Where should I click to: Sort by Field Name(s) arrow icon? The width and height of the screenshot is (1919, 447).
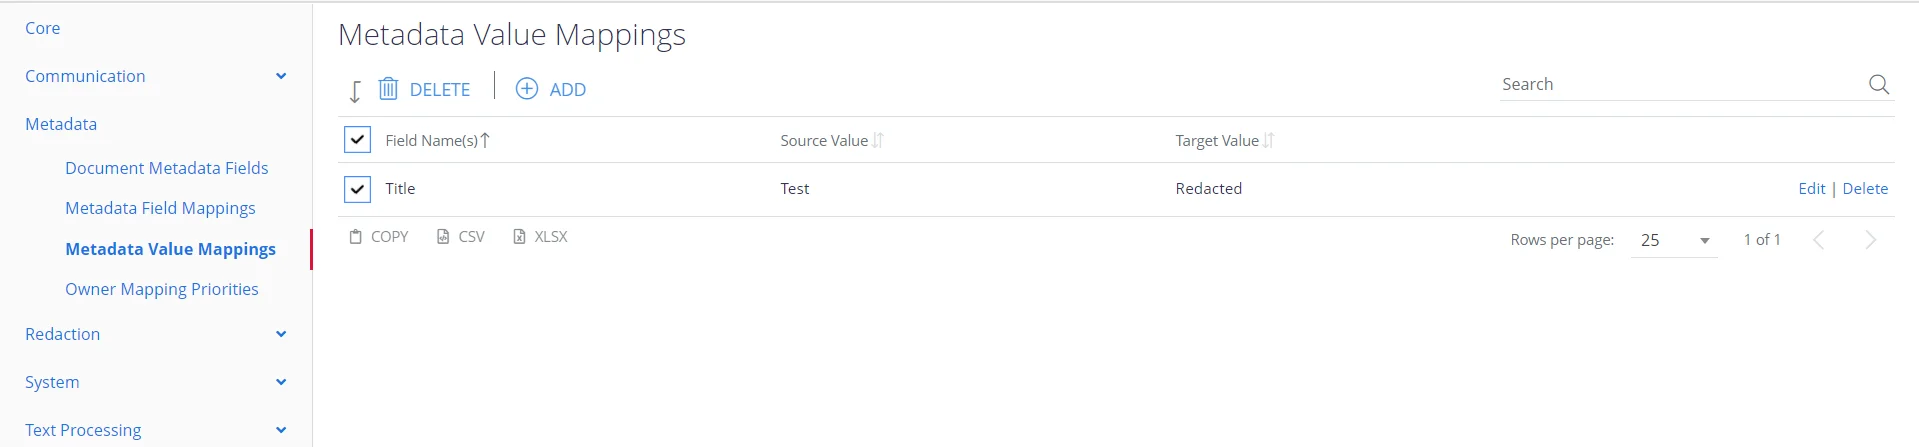(x=485, y=140)
